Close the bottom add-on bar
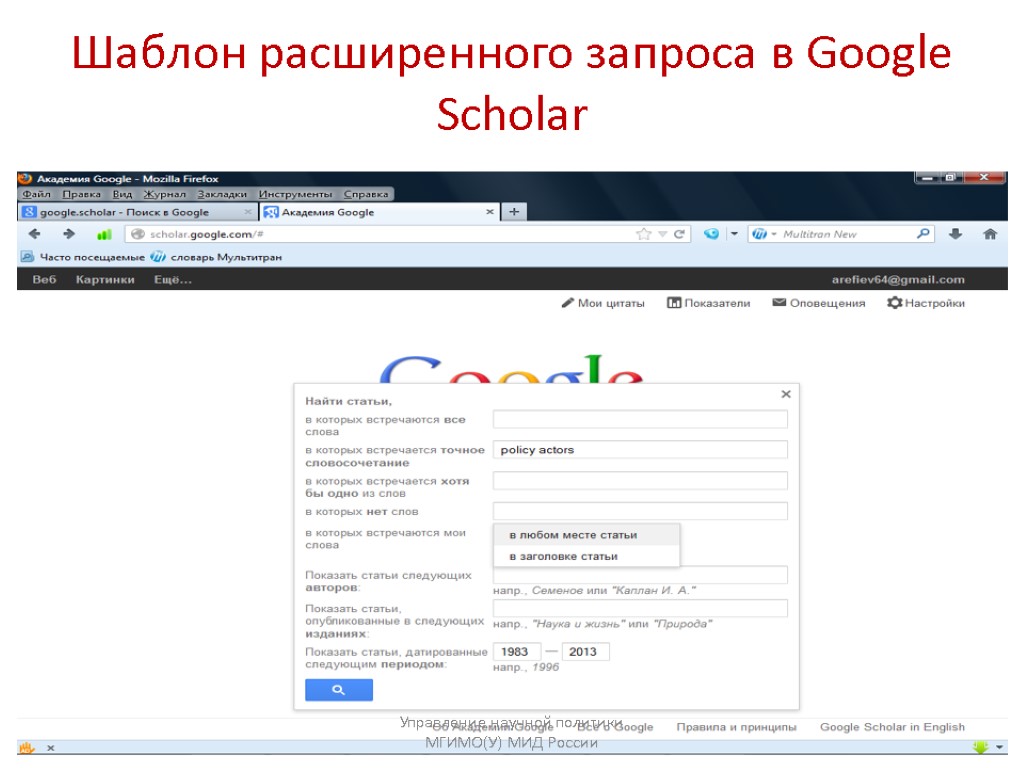The image size is (1024, 768). (50, 748)
